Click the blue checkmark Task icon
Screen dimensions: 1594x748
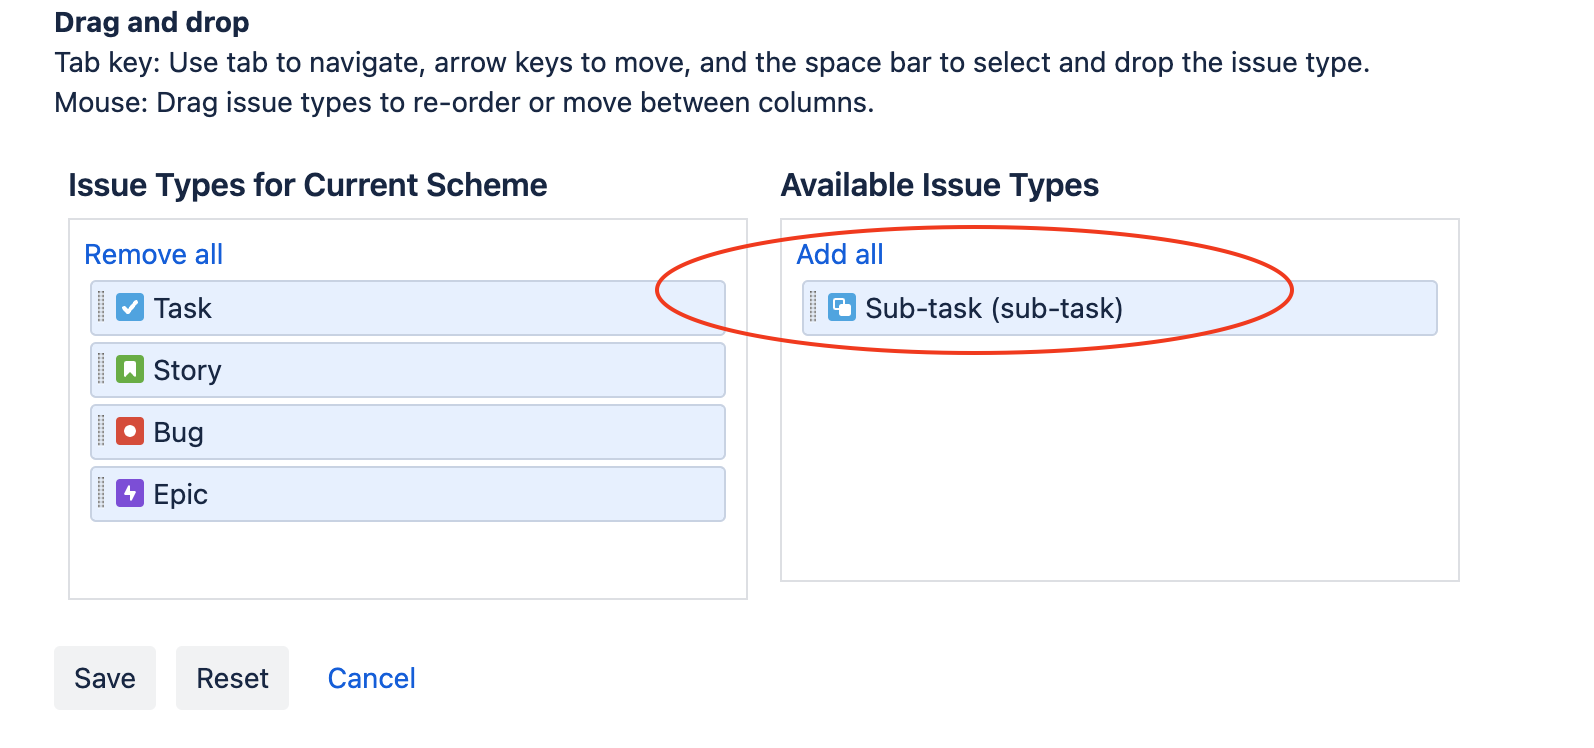[x=130, y=308]
